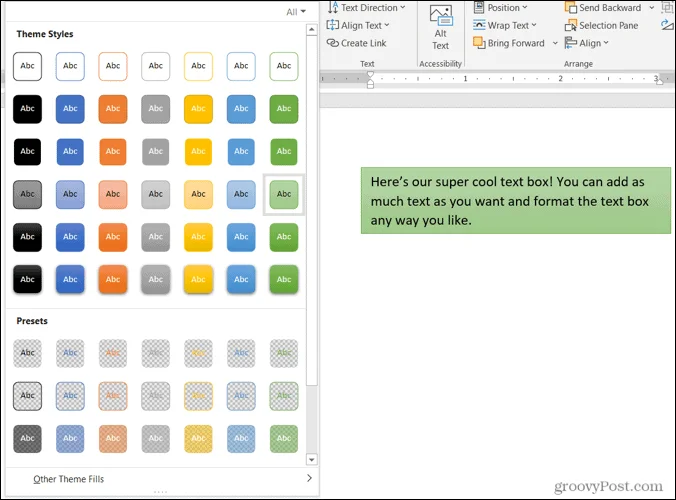
Task: Choose the solid black fill style in second row
Action: click(27, 109)
